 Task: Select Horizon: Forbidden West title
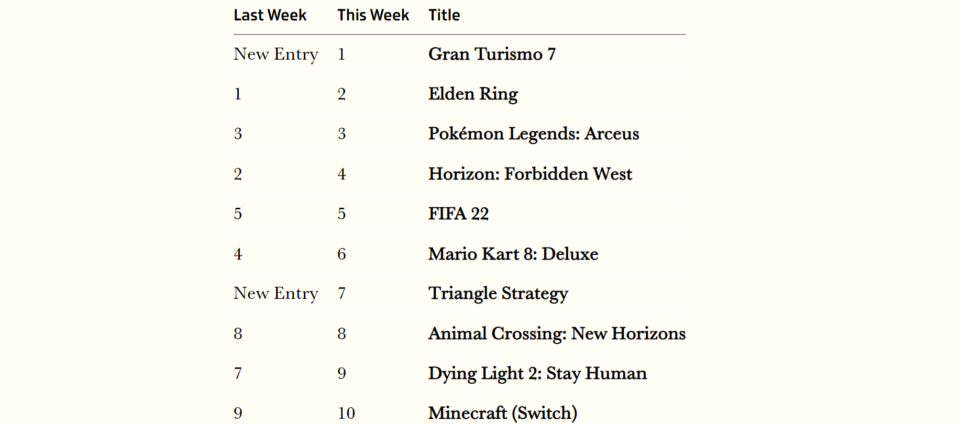[530, 174]
